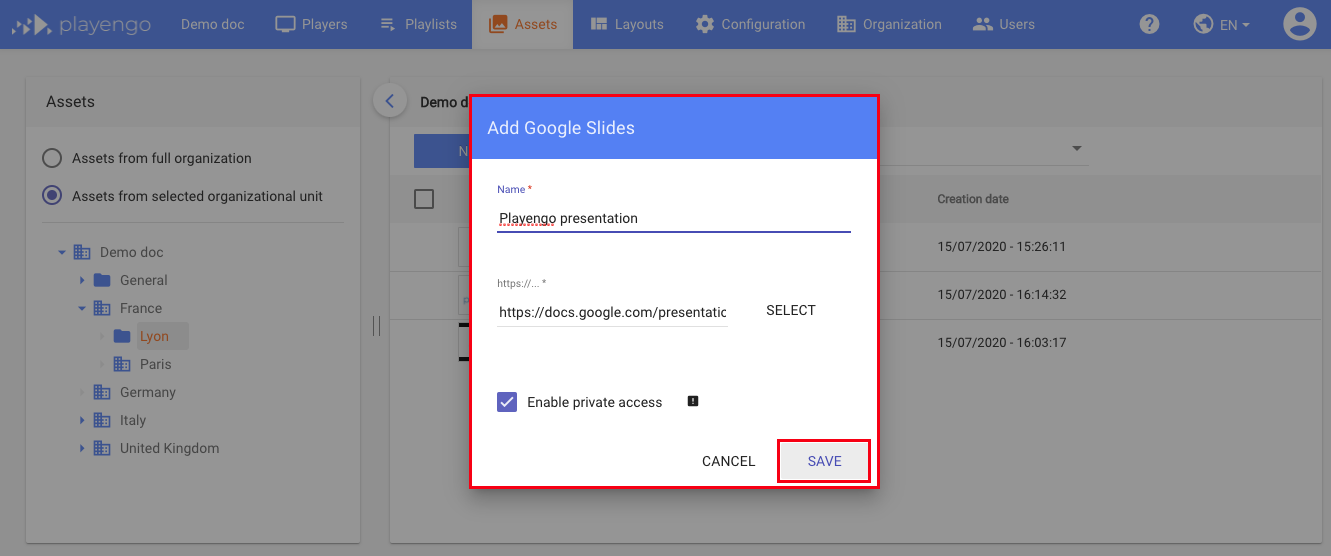Expand the Germany tree node
This screenshot has height=556, width=1331.
tap(82, 392)
